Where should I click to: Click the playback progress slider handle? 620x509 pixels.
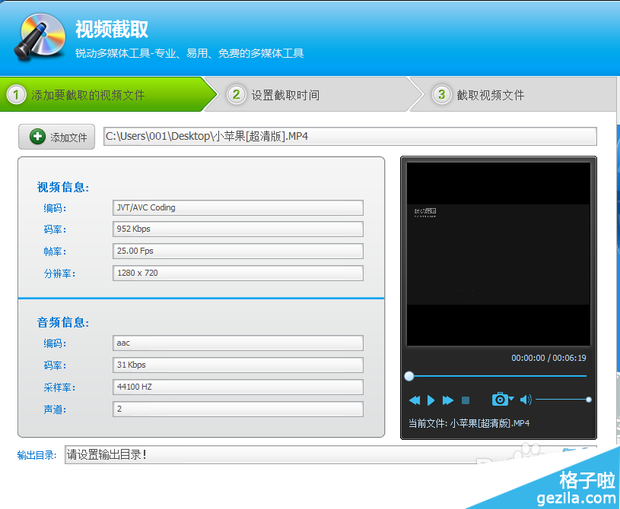(x=409, y=376)
